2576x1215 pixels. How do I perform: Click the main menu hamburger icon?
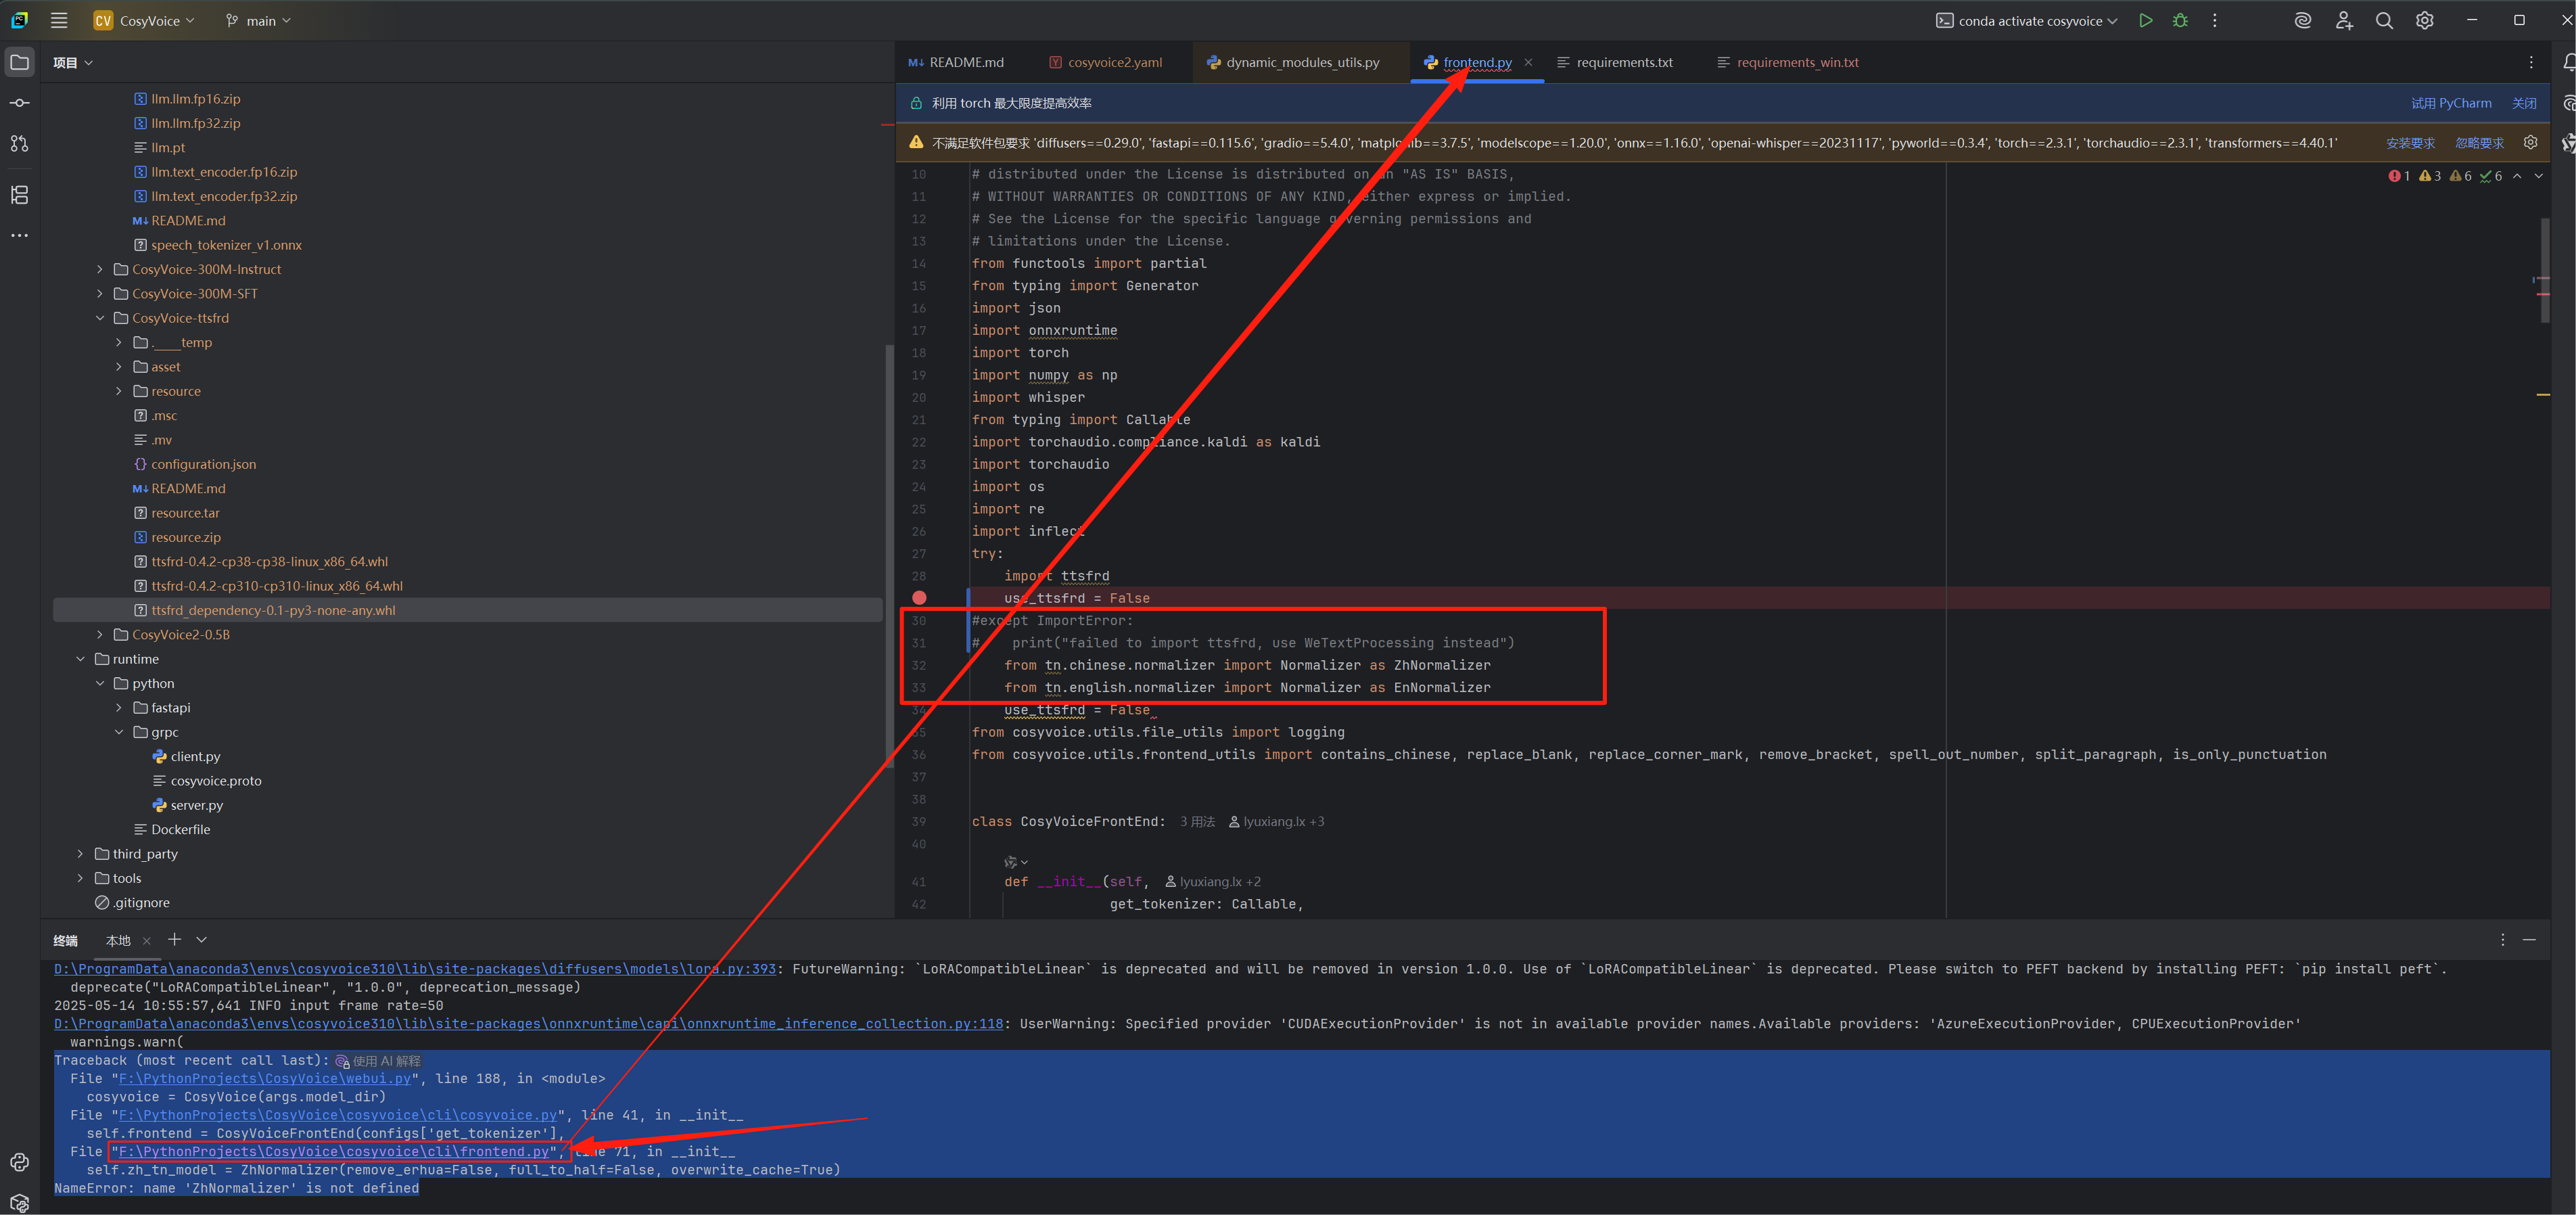coord(59,20)
